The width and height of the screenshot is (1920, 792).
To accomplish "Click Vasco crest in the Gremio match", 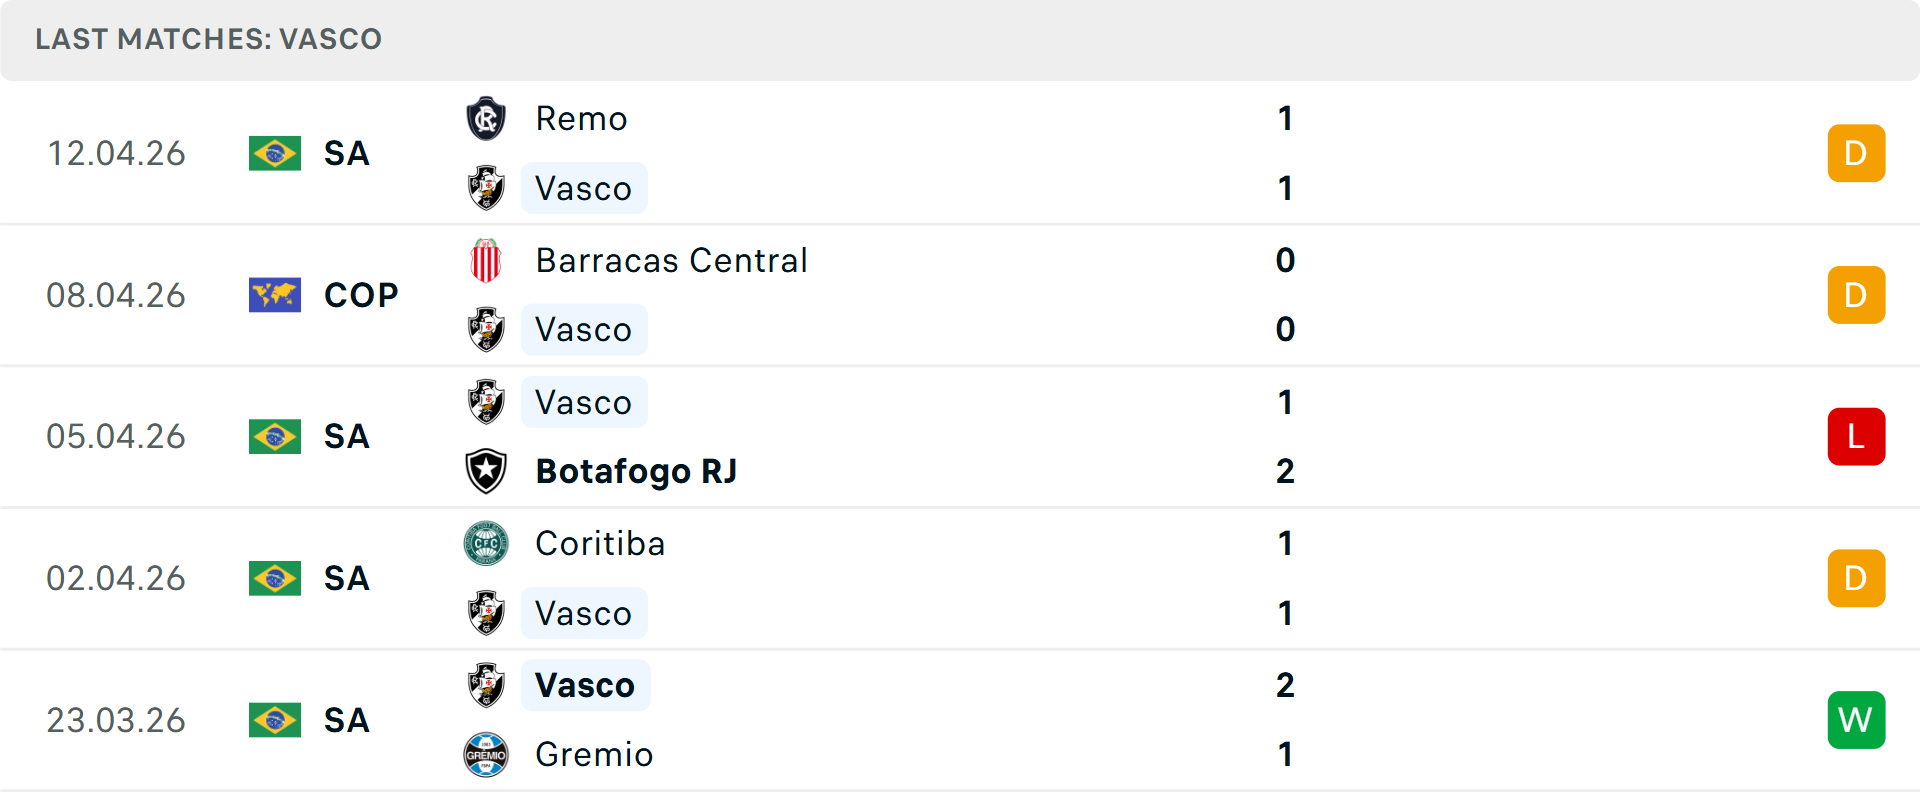I will pyautogui.click(x=486, y=685).
